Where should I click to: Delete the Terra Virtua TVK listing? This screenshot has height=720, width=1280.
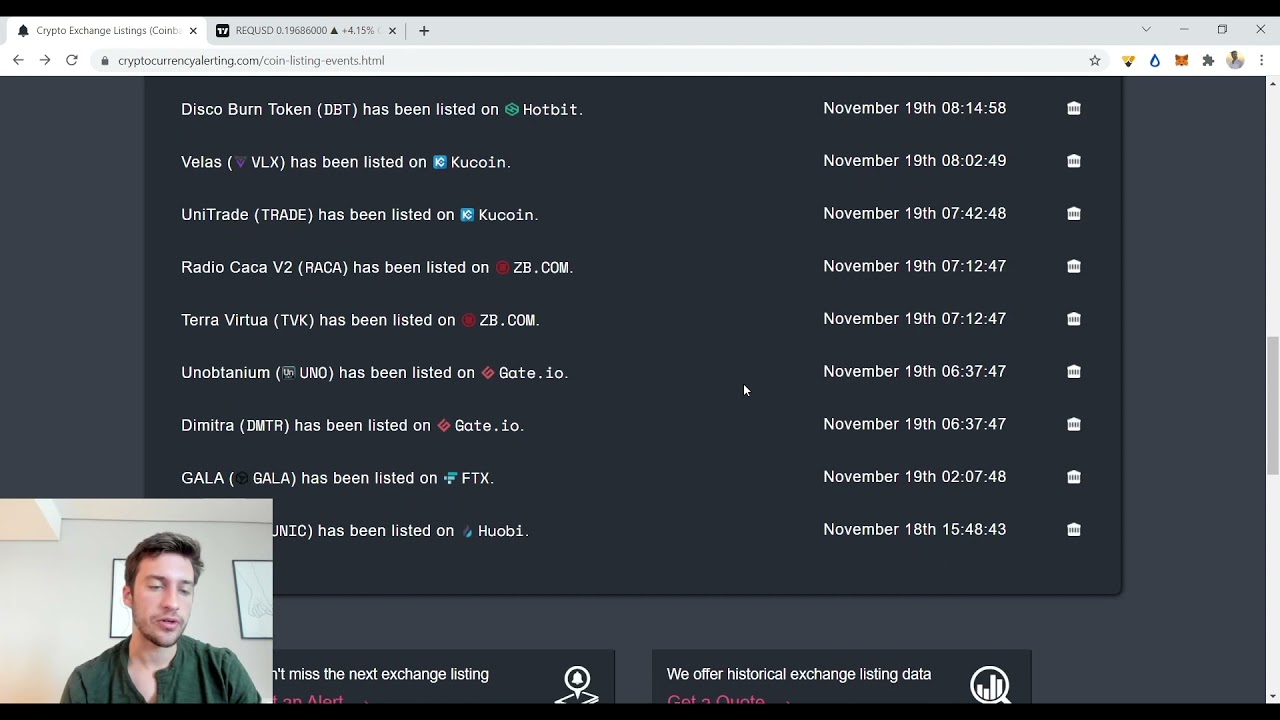pos(1074,319)
